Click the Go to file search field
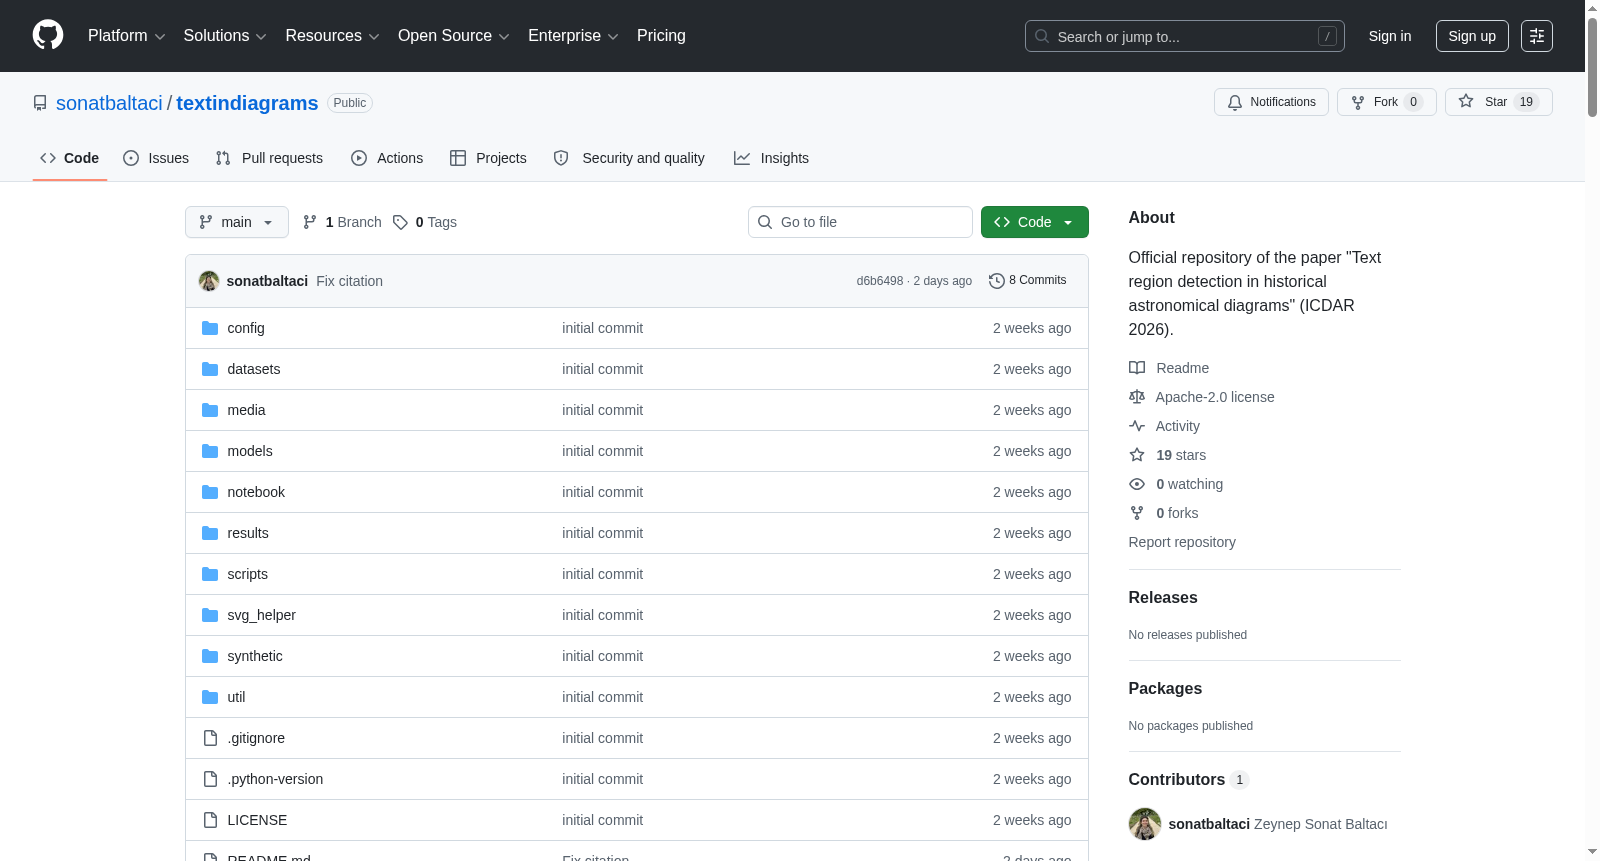1600x861 pixels. 860,222
